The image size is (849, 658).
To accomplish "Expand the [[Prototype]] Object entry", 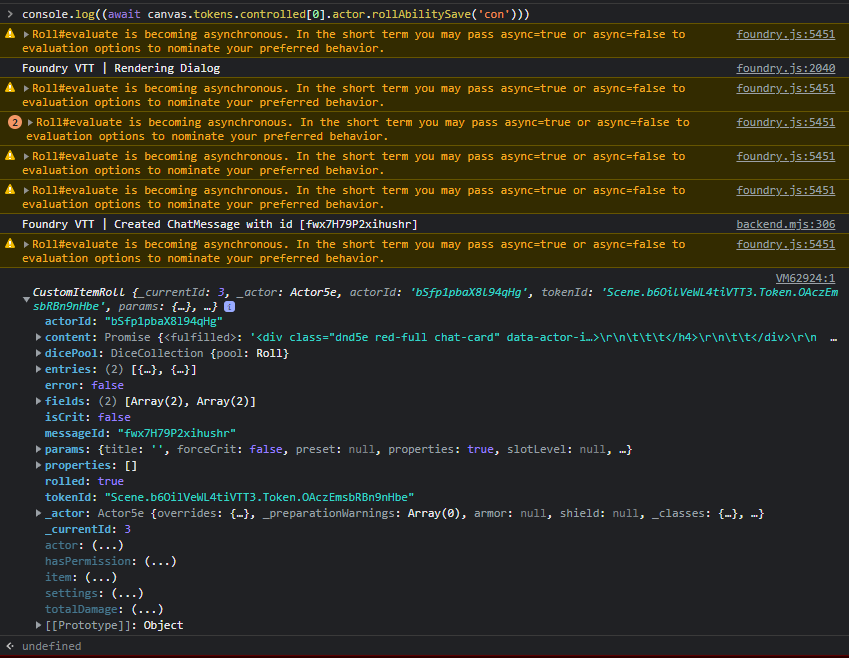I will tap(38, 625).
